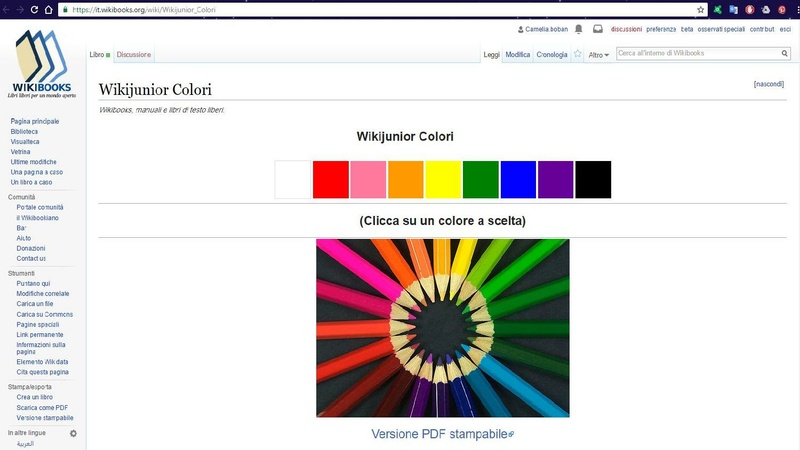The width and height of the screenshot is (800, 450).
Task: Select the orange color swatch
Action: click(406, 180)
